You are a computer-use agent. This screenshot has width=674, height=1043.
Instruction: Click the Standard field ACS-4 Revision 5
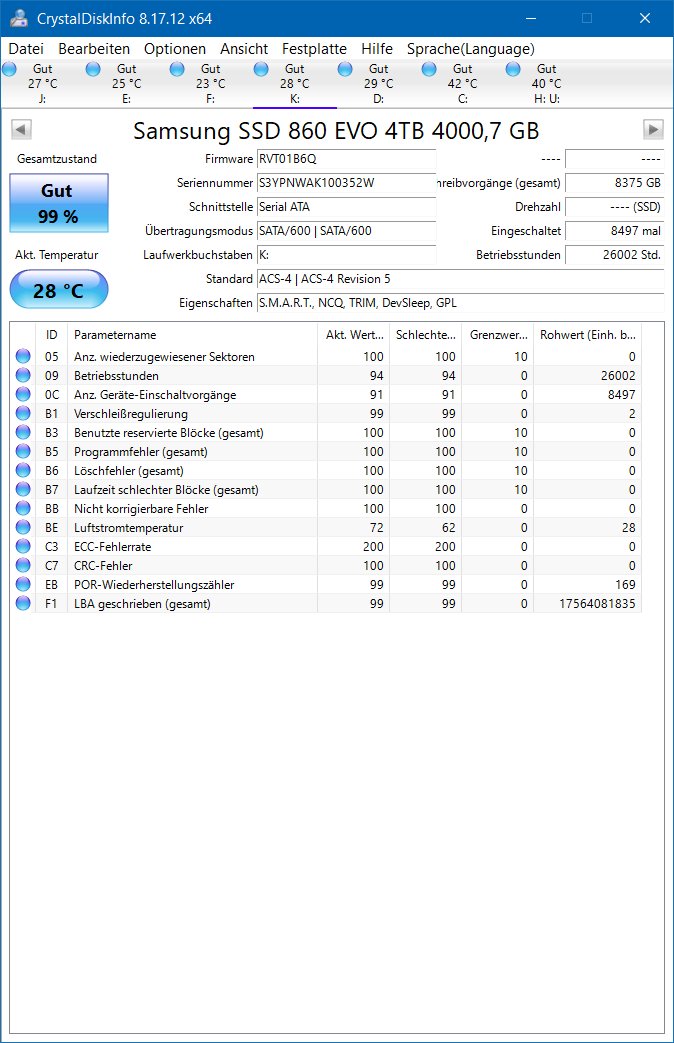pos(460,279)
